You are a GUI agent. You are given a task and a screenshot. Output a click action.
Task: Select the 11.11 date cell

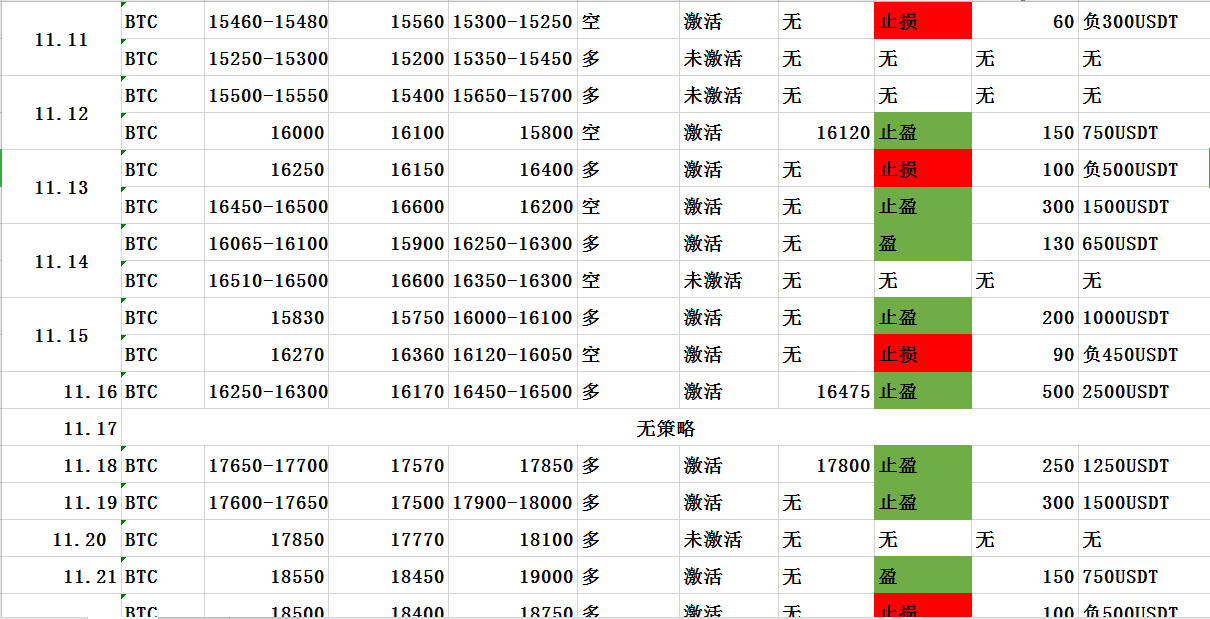(60, 40)
